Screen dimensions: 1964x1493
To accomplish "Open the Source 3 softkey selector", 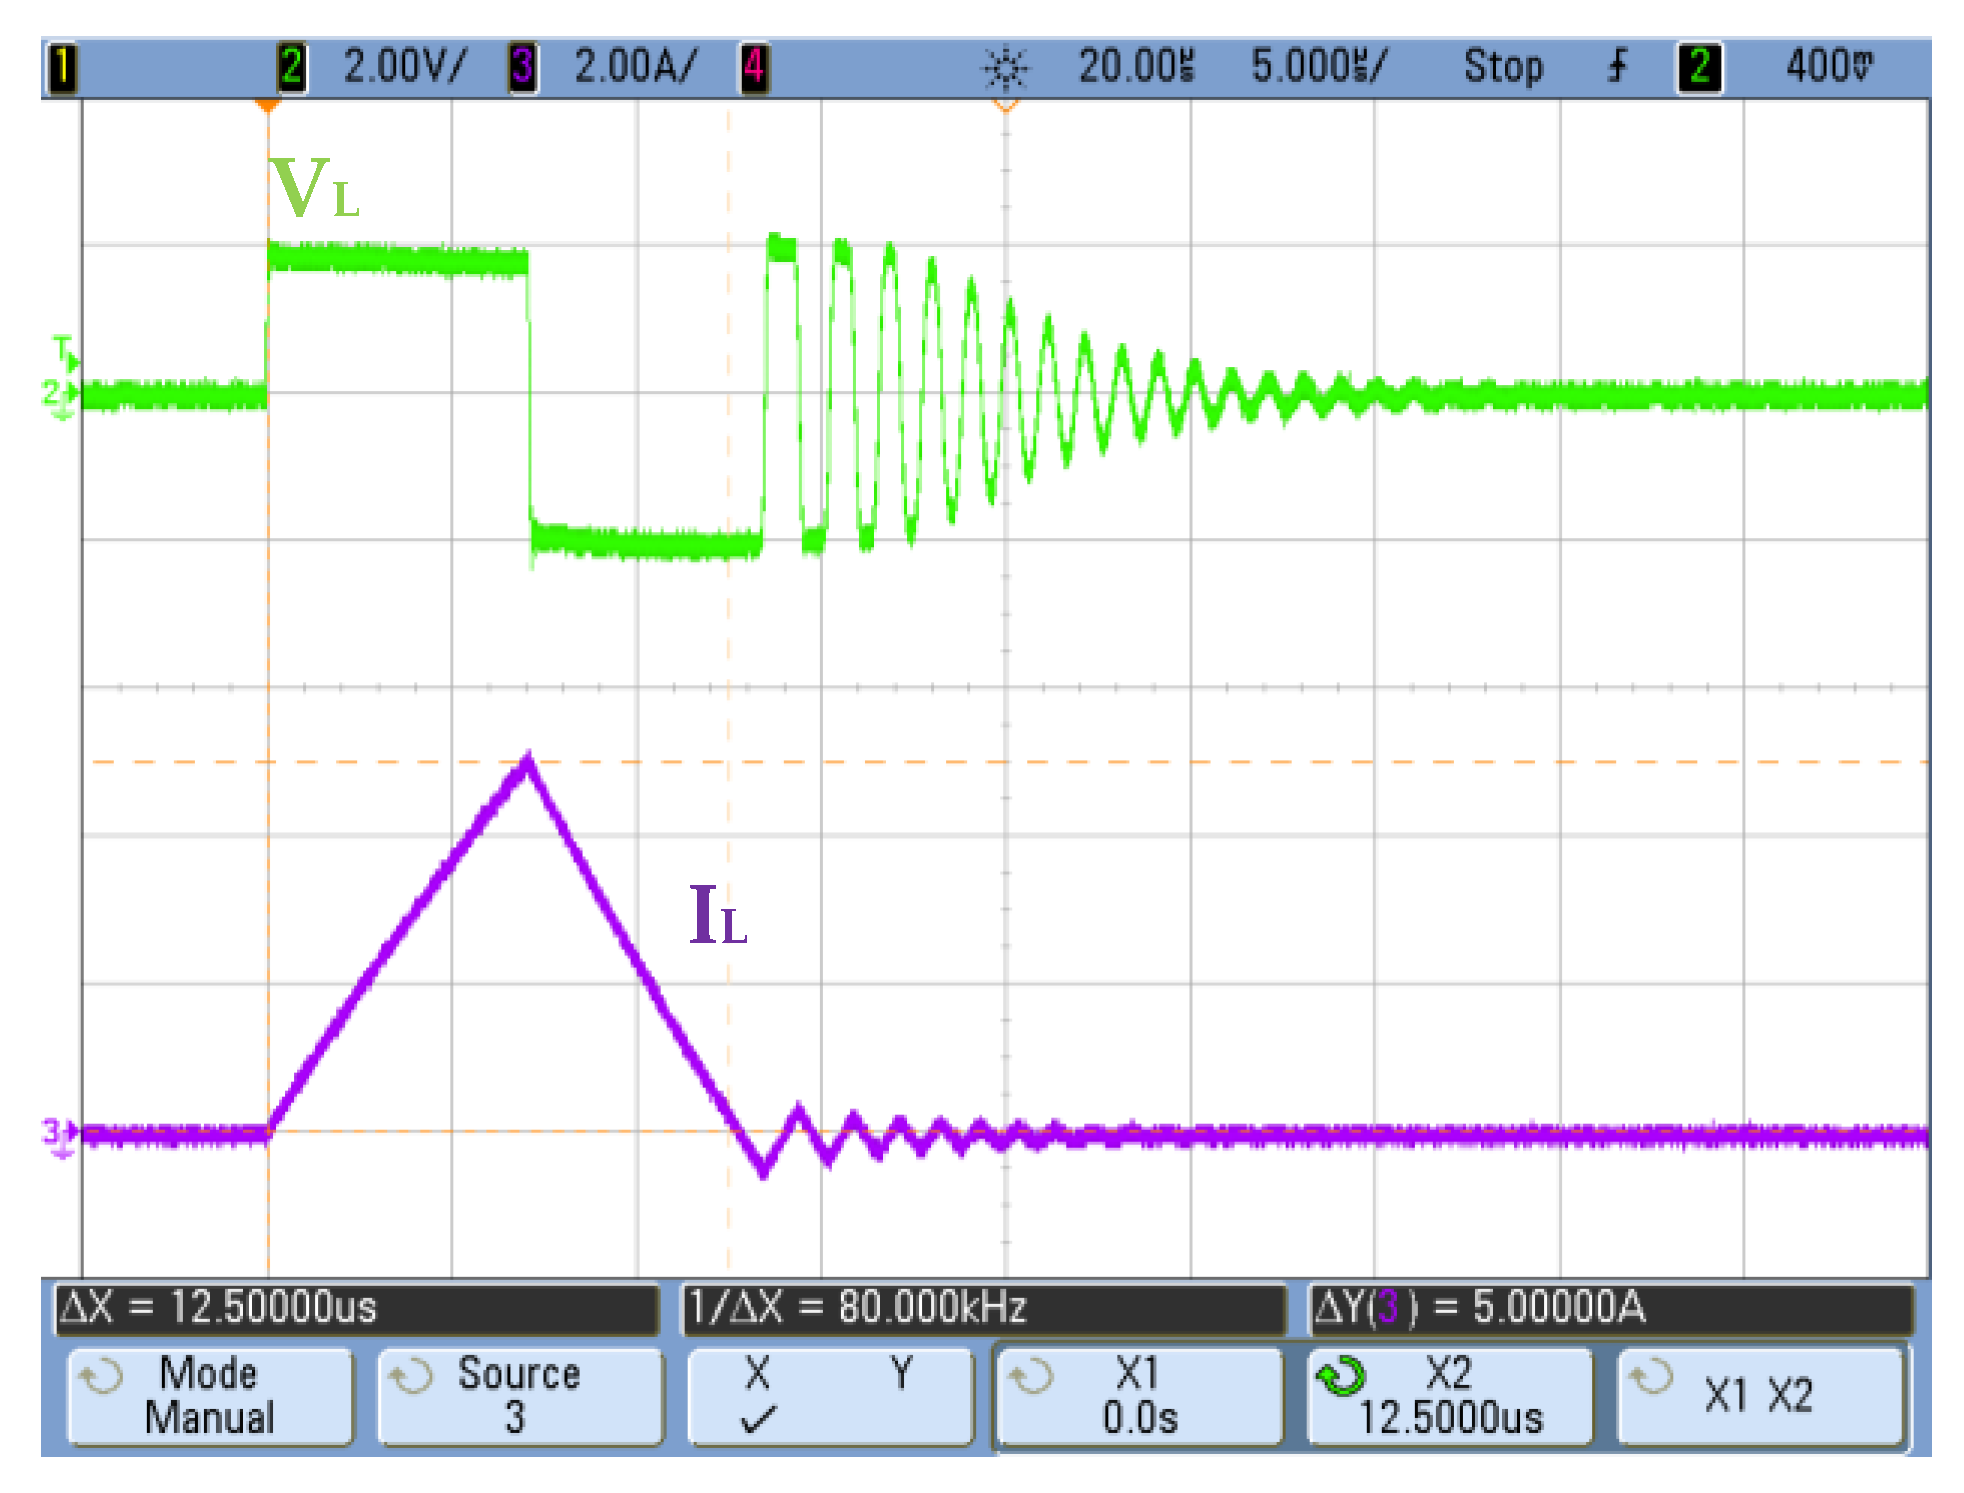I will (x=518, y=1396).
